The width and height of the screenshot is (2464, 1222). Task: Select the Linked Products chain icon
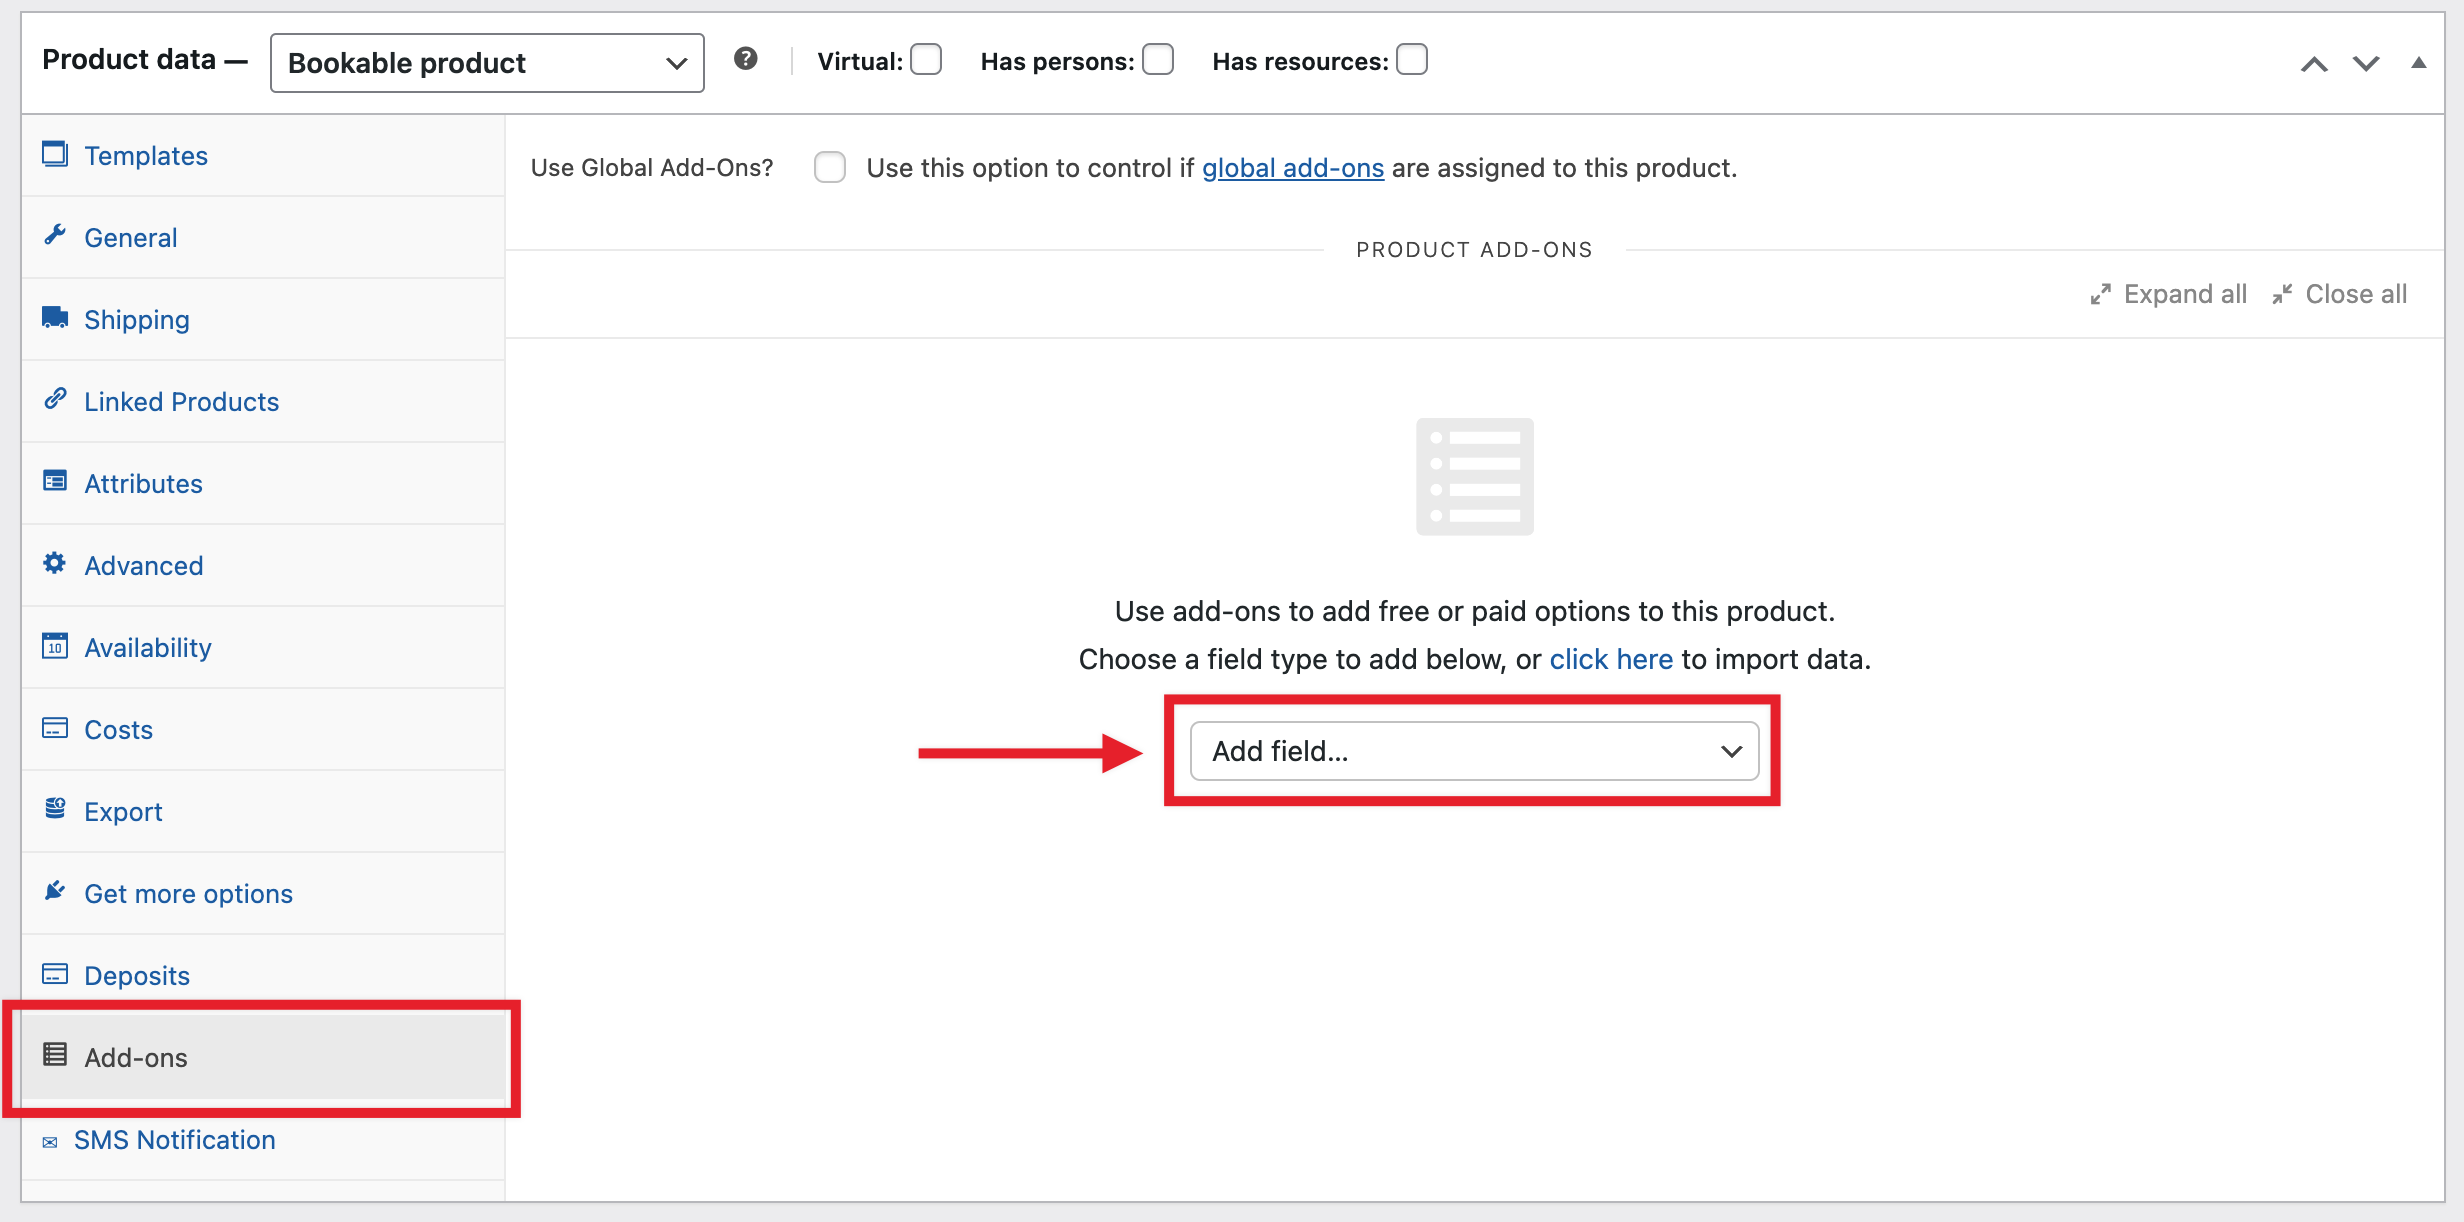[x=55, y=399]
